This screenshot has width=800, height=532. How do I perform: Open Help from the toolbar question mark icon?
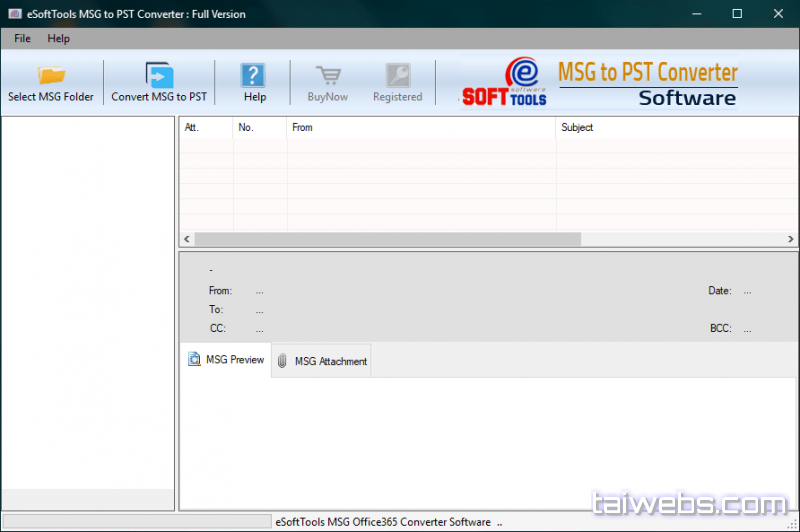[x=254, y=76]
